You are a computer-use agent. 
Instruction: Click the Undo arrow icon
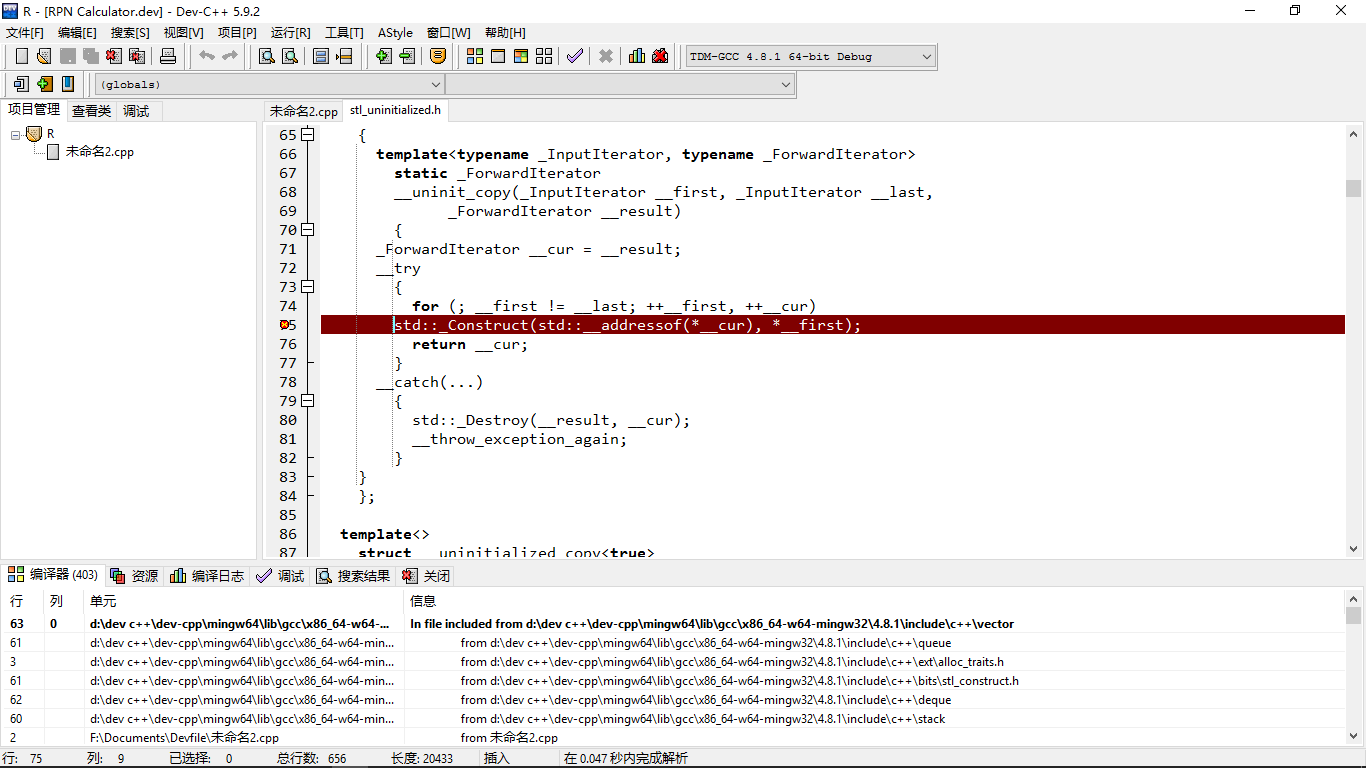207,56
